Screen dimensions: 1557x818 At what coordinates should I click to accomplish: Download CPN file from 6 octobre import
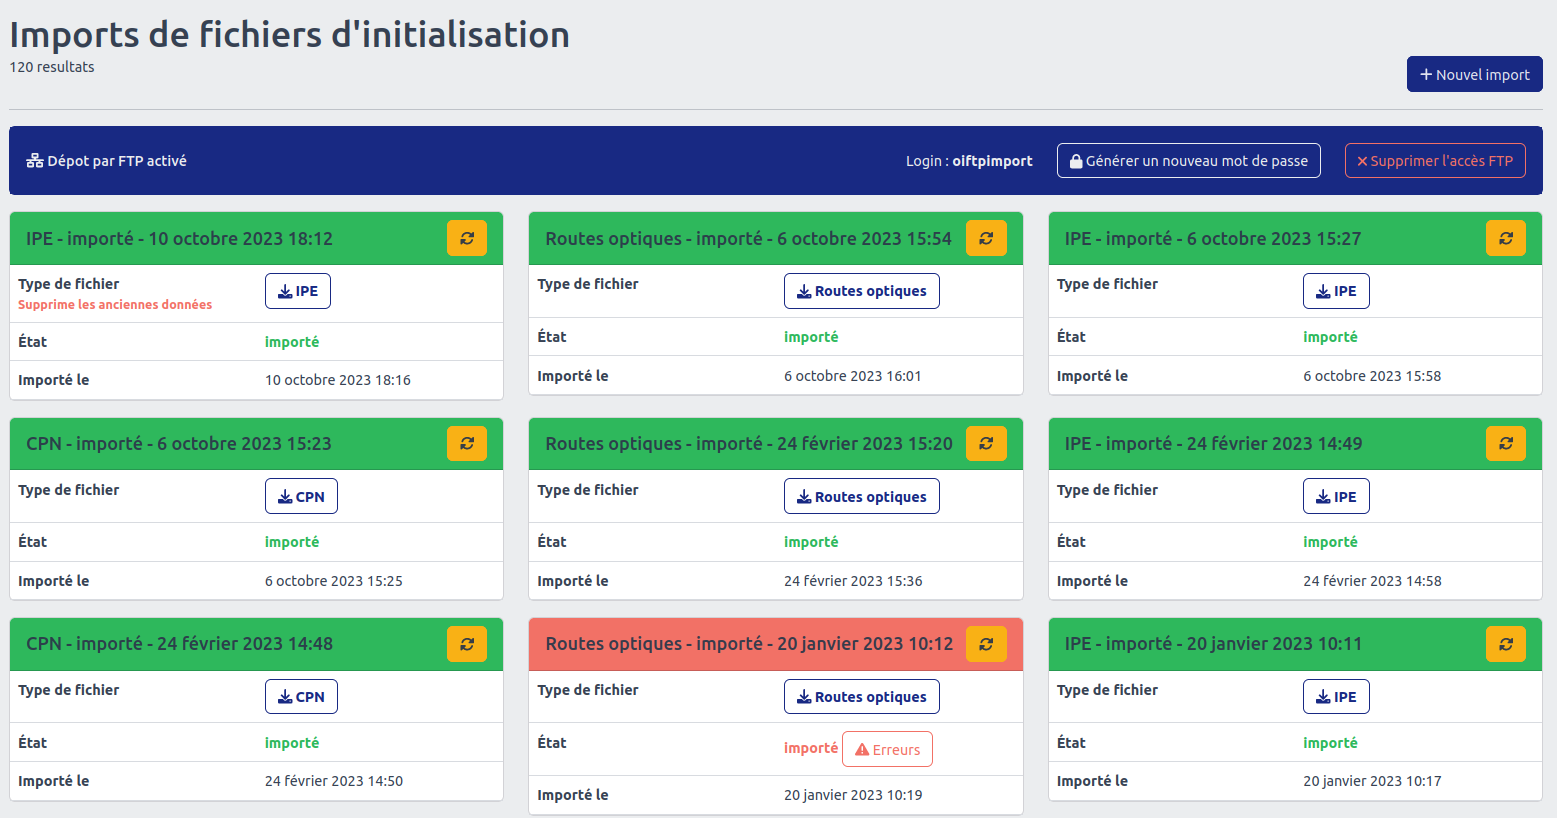coord(301,497)
